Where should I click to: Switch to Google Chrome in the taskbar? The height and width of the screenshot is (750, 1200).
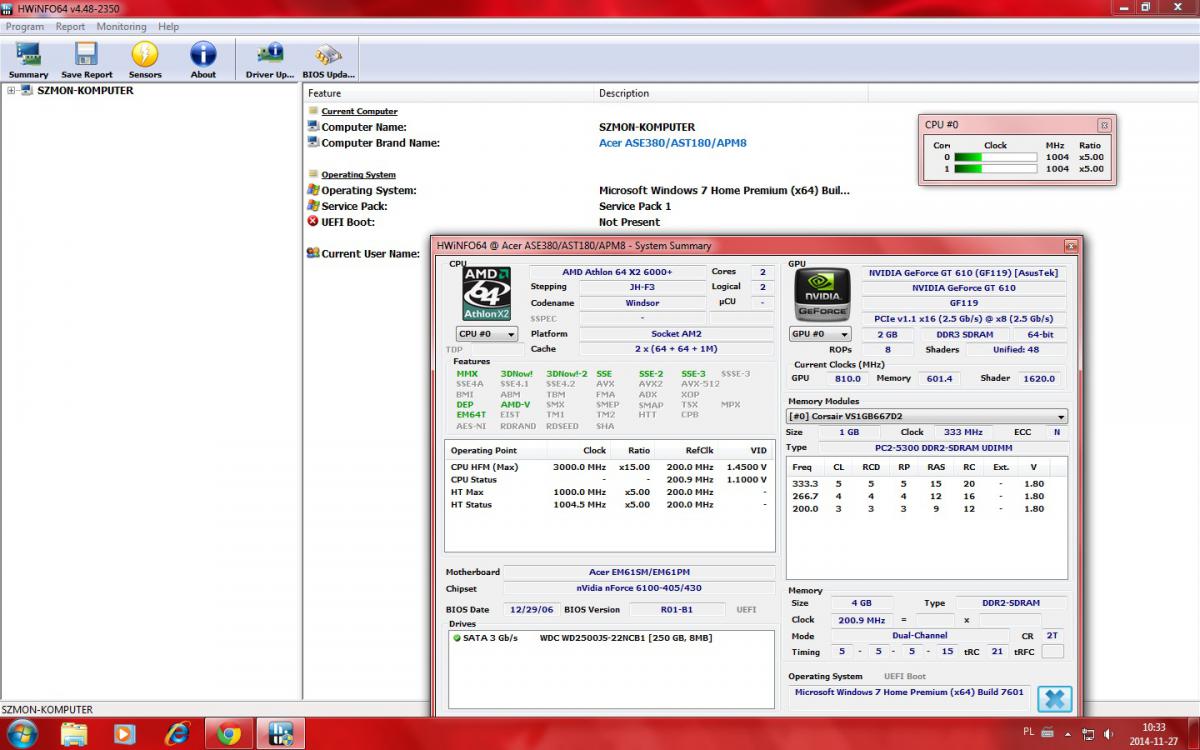tap(229, 734)
